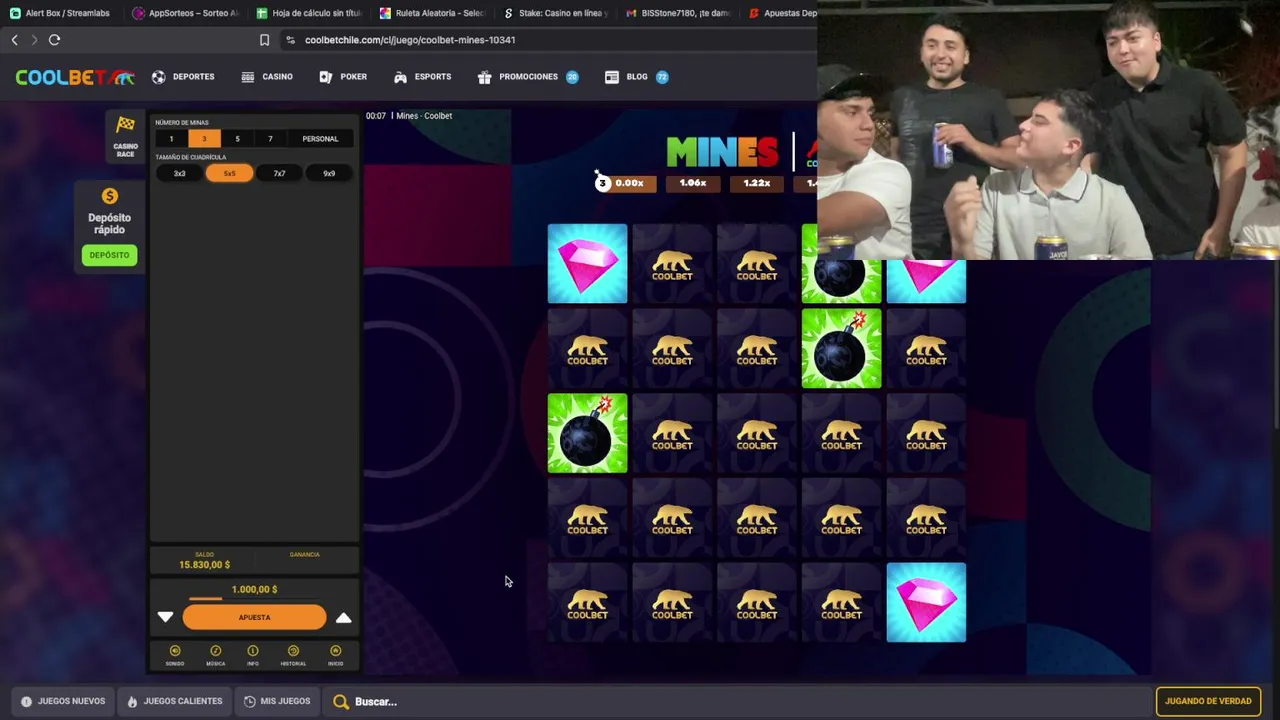Click the diamond tile in bottom grid row
Image resolution: width=1280 pixels, height=720 pixels.
[x=926, y=603]
